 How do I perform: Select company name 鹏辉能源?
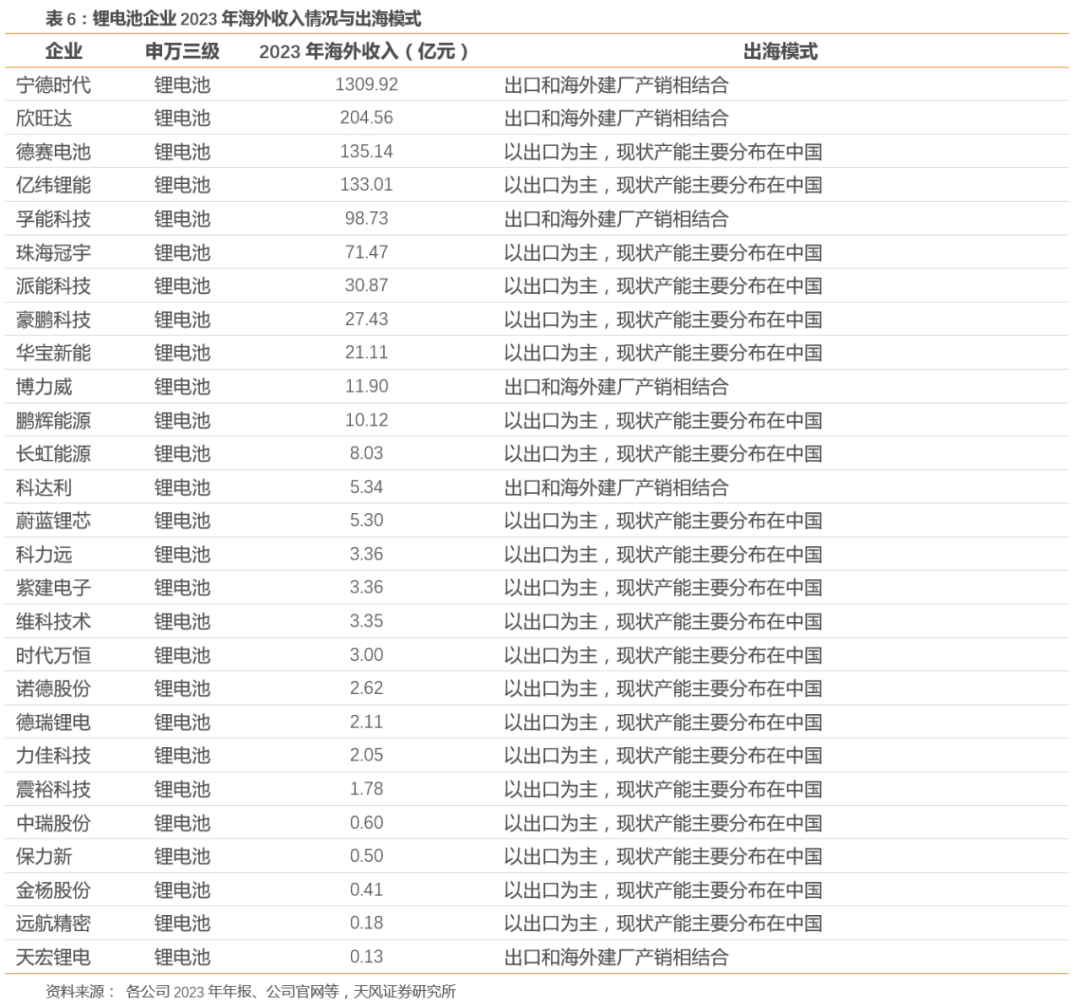(53, 420)
